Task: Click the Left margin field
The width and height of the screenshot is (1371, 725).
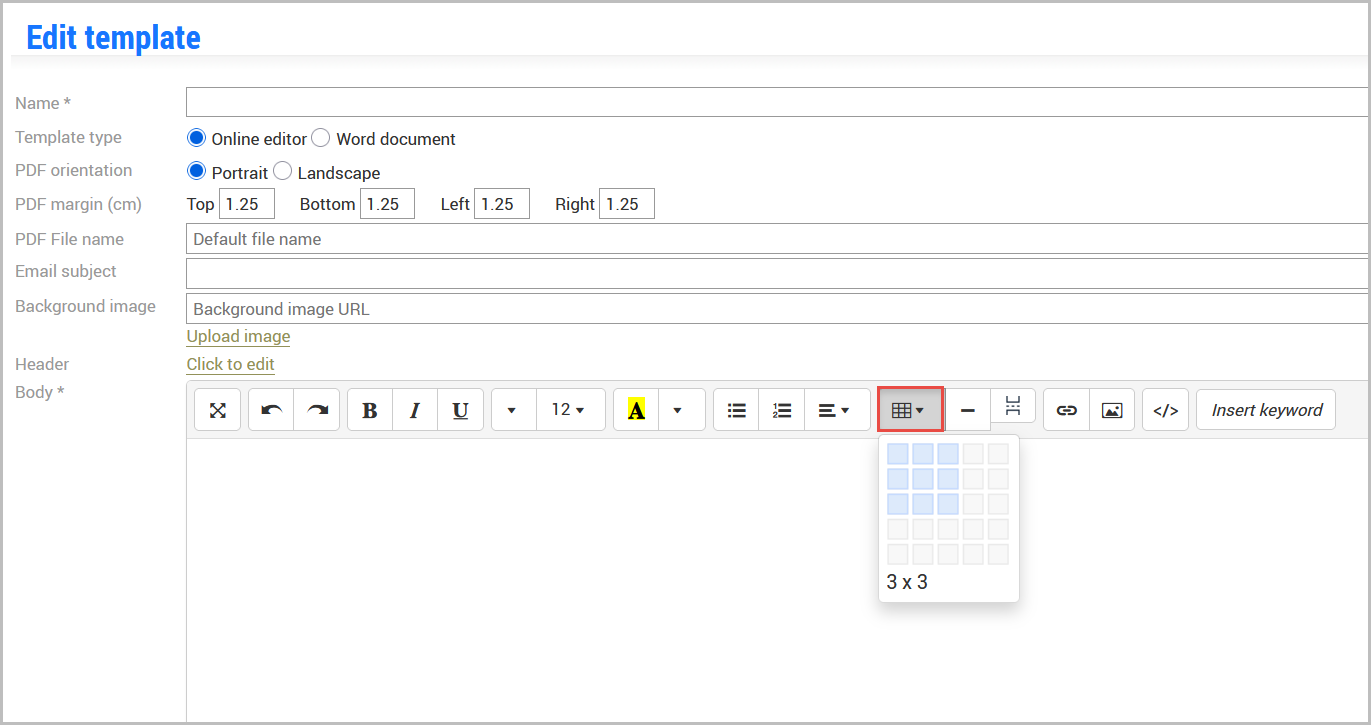Action: coord(502,204)
